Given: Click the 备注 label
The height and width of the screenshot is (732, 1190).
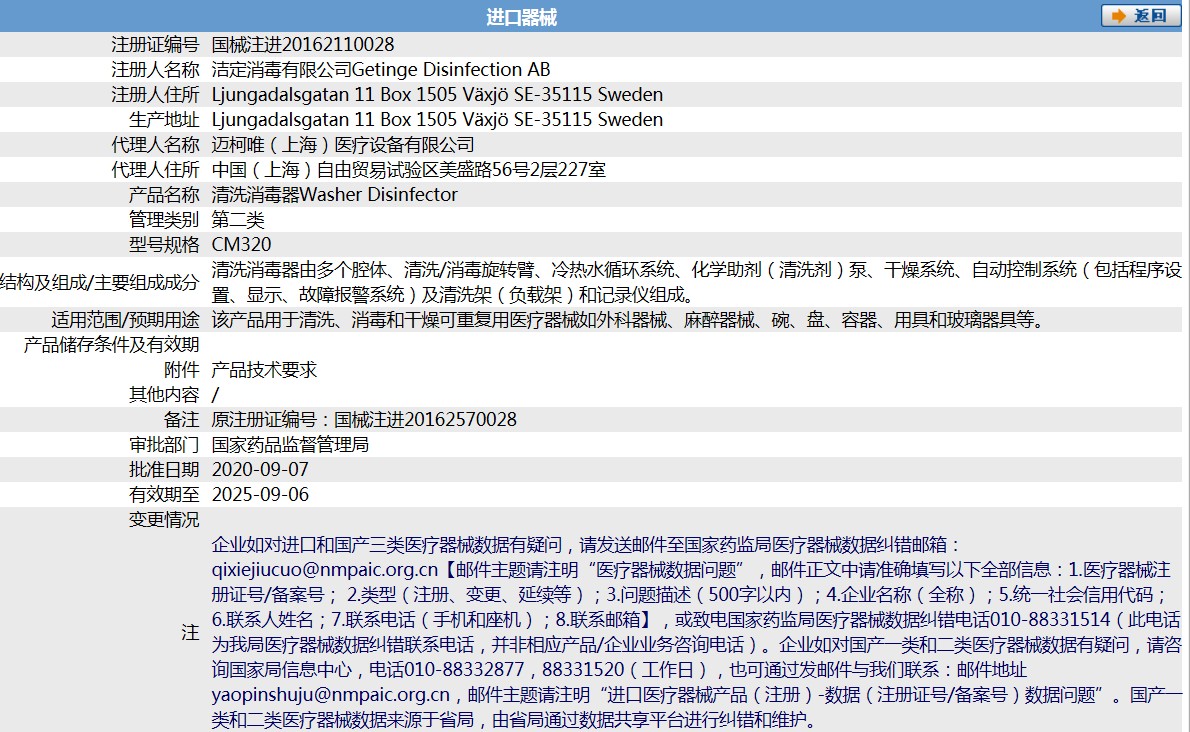Looking at the screenshot, I should 181,420.
